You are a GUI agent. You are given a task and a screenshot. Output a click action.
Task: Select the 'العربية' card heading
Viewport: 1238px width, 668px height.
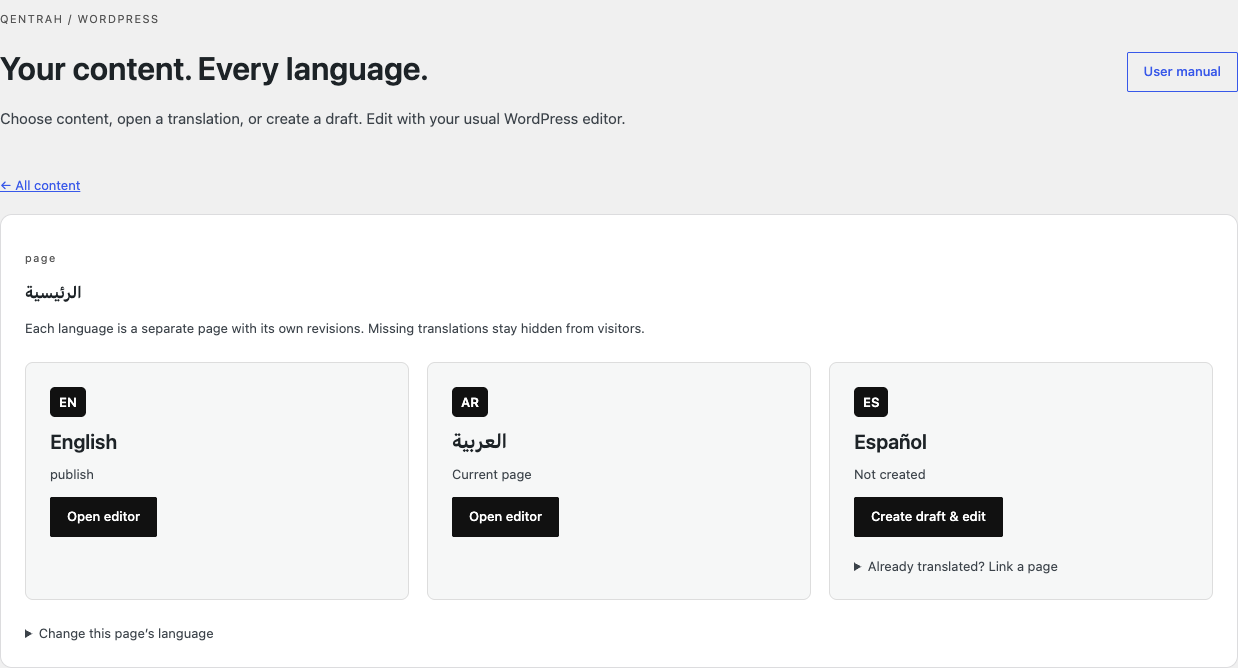[479, 442]
